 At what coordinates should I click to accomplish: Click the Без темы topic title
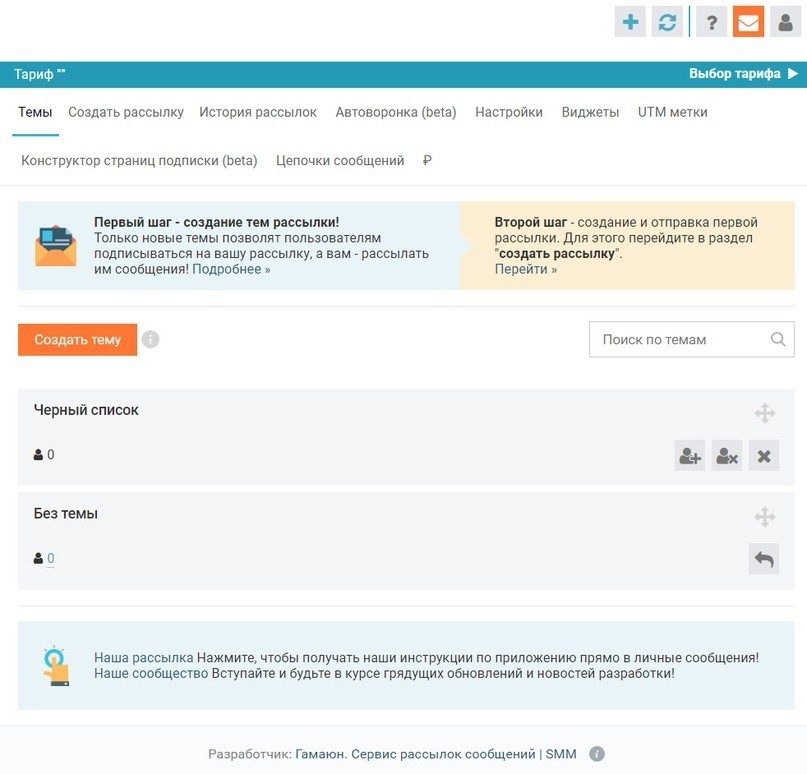coord(65,514)
